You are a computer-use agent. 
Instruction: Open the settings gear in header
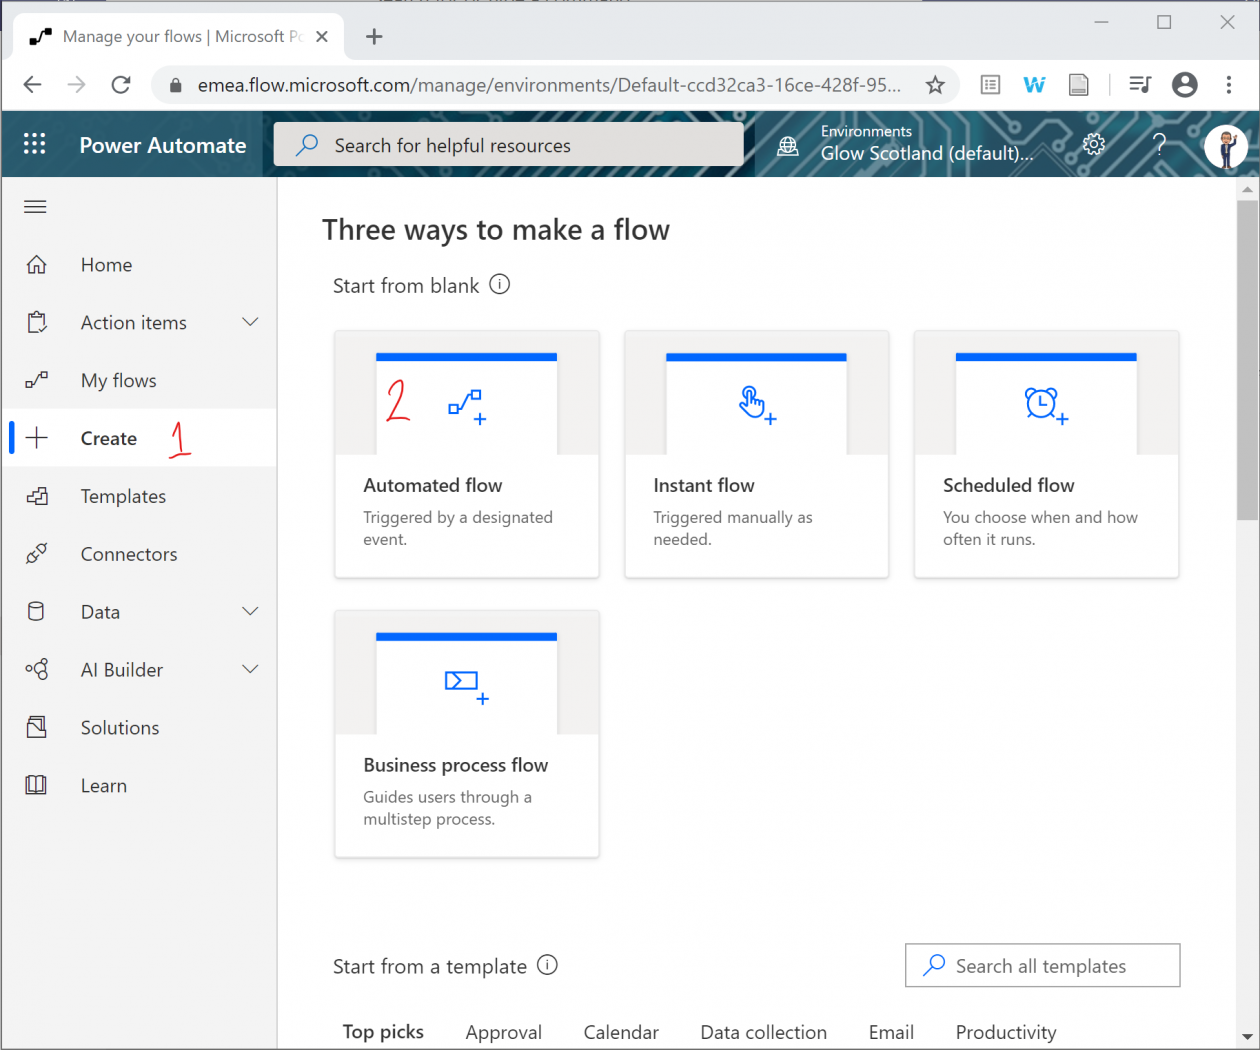1094,145
